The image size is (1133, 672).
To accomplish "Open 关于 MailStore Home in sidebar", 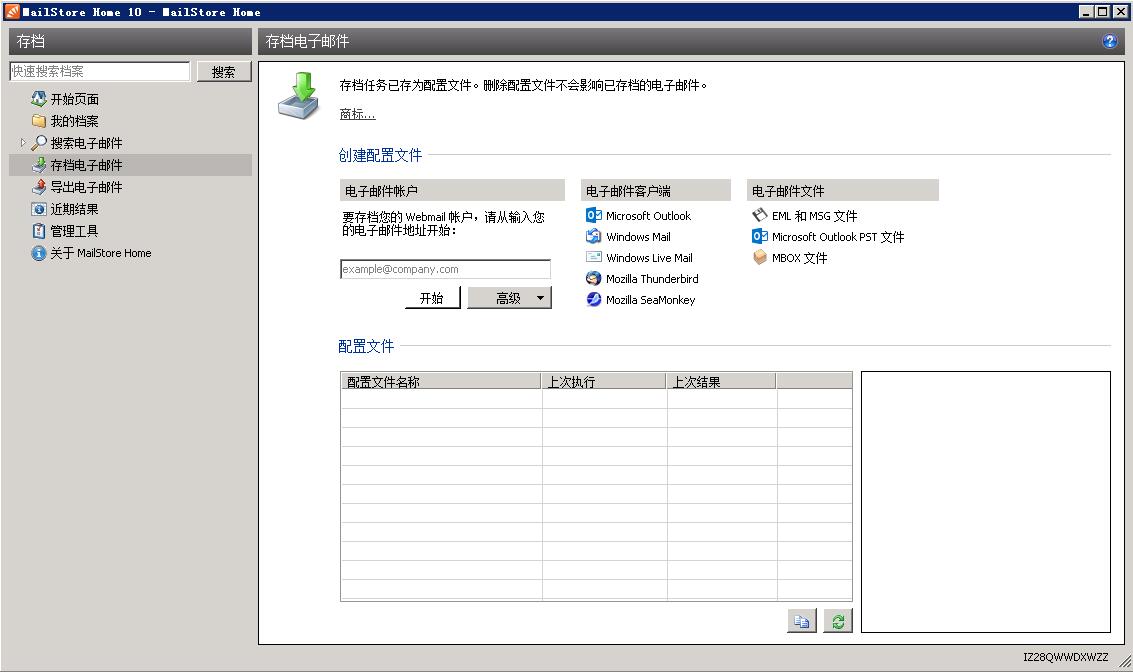I will tap(100, 253).
